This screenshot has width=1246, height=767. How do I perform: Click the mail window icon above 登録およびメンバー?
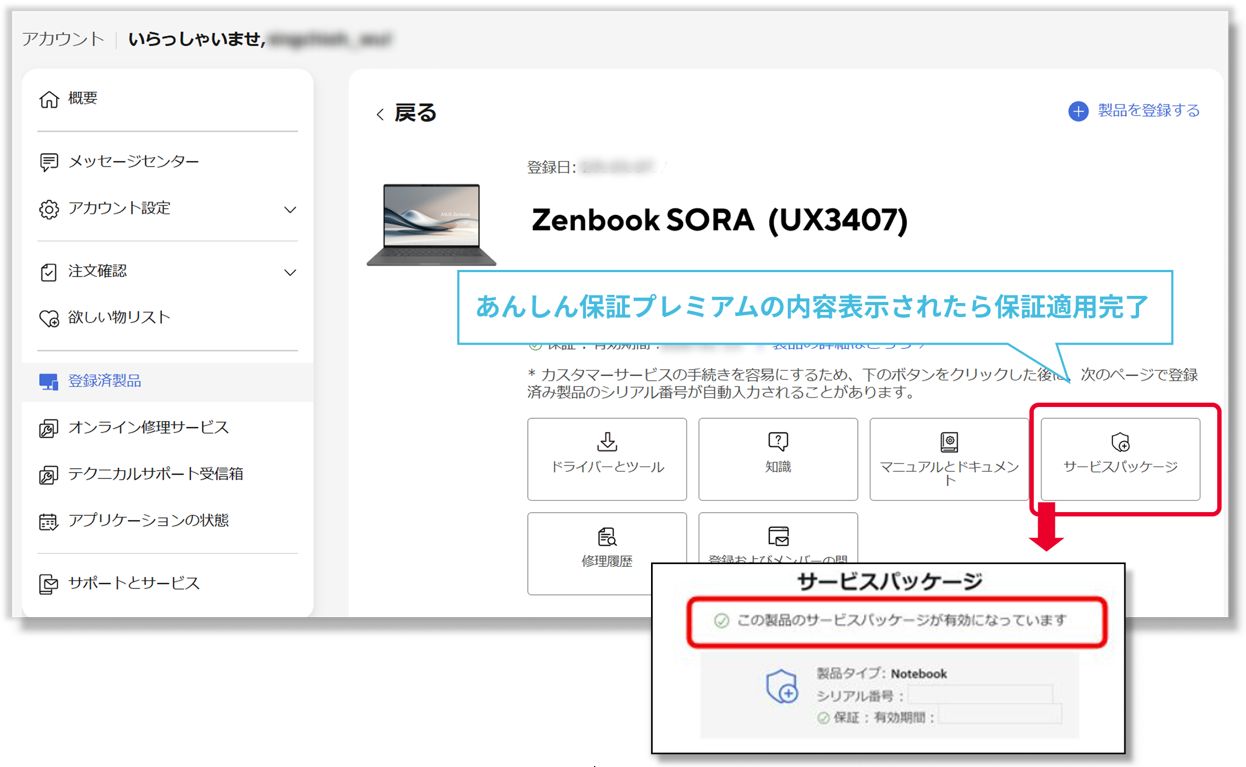point(778,535)
